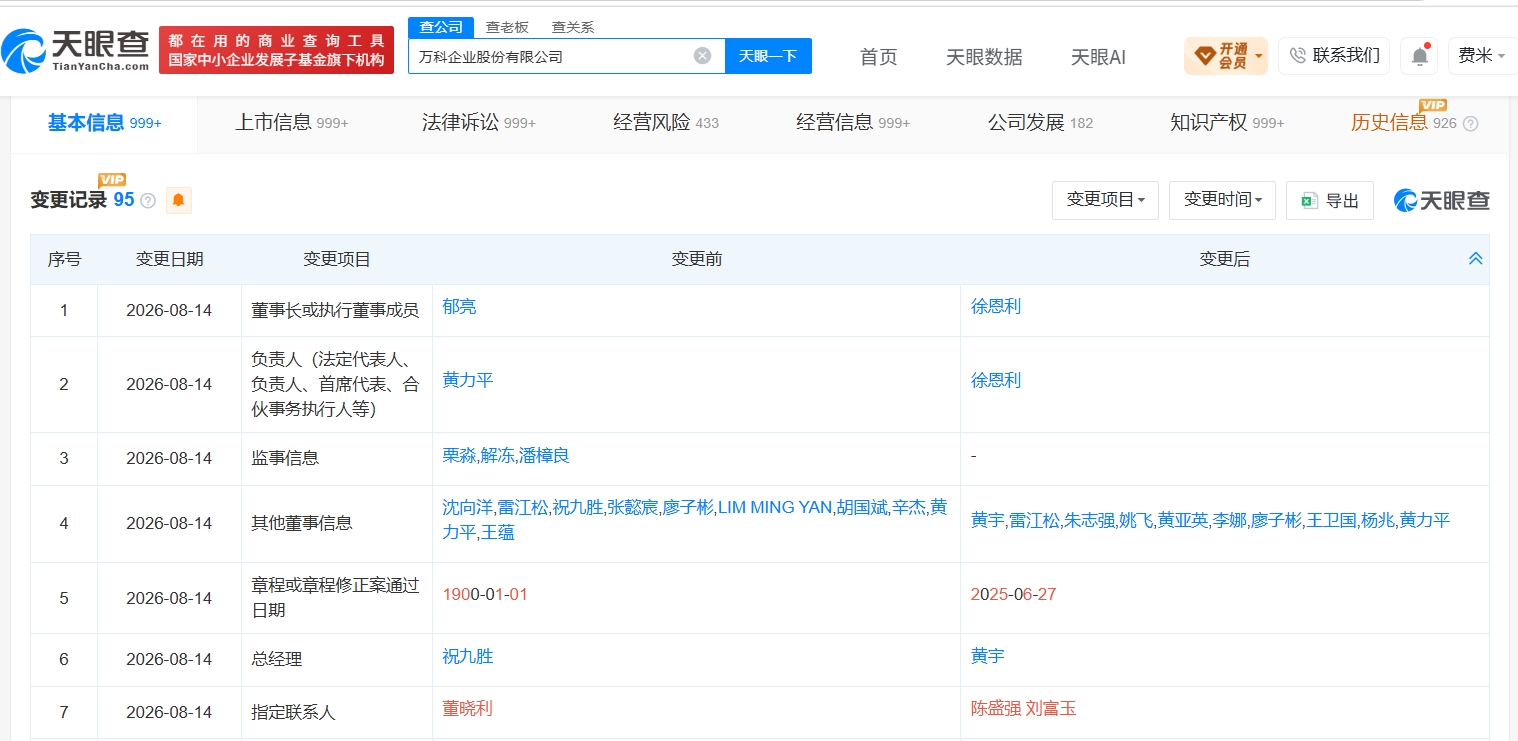Screen dimensions: 1518x741
Task: Open the 变更时间 filter dropdown
Action: [x=1223, y=200]
